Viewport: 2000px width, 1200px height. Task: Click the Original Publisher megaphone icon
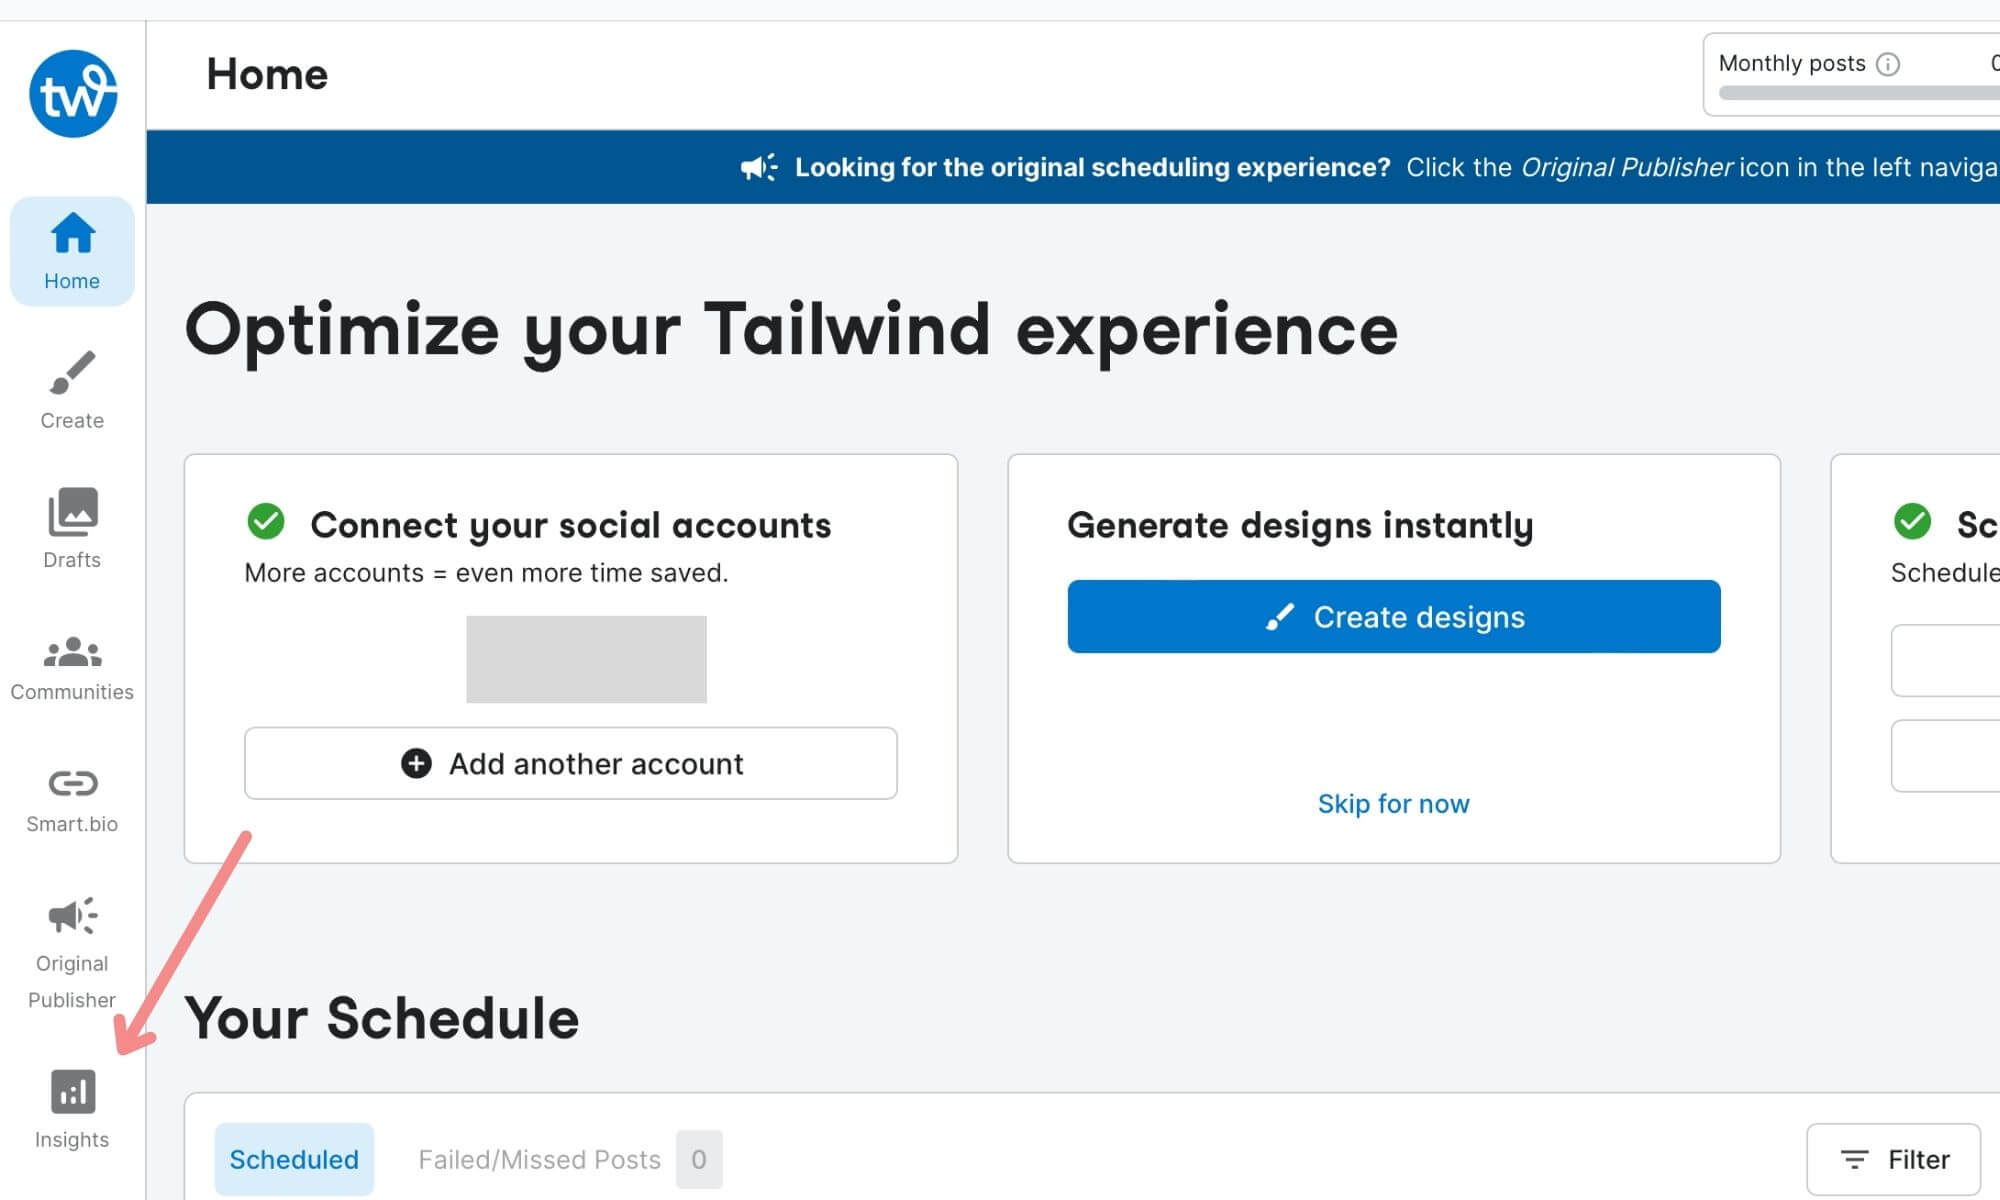coord(71,915)
